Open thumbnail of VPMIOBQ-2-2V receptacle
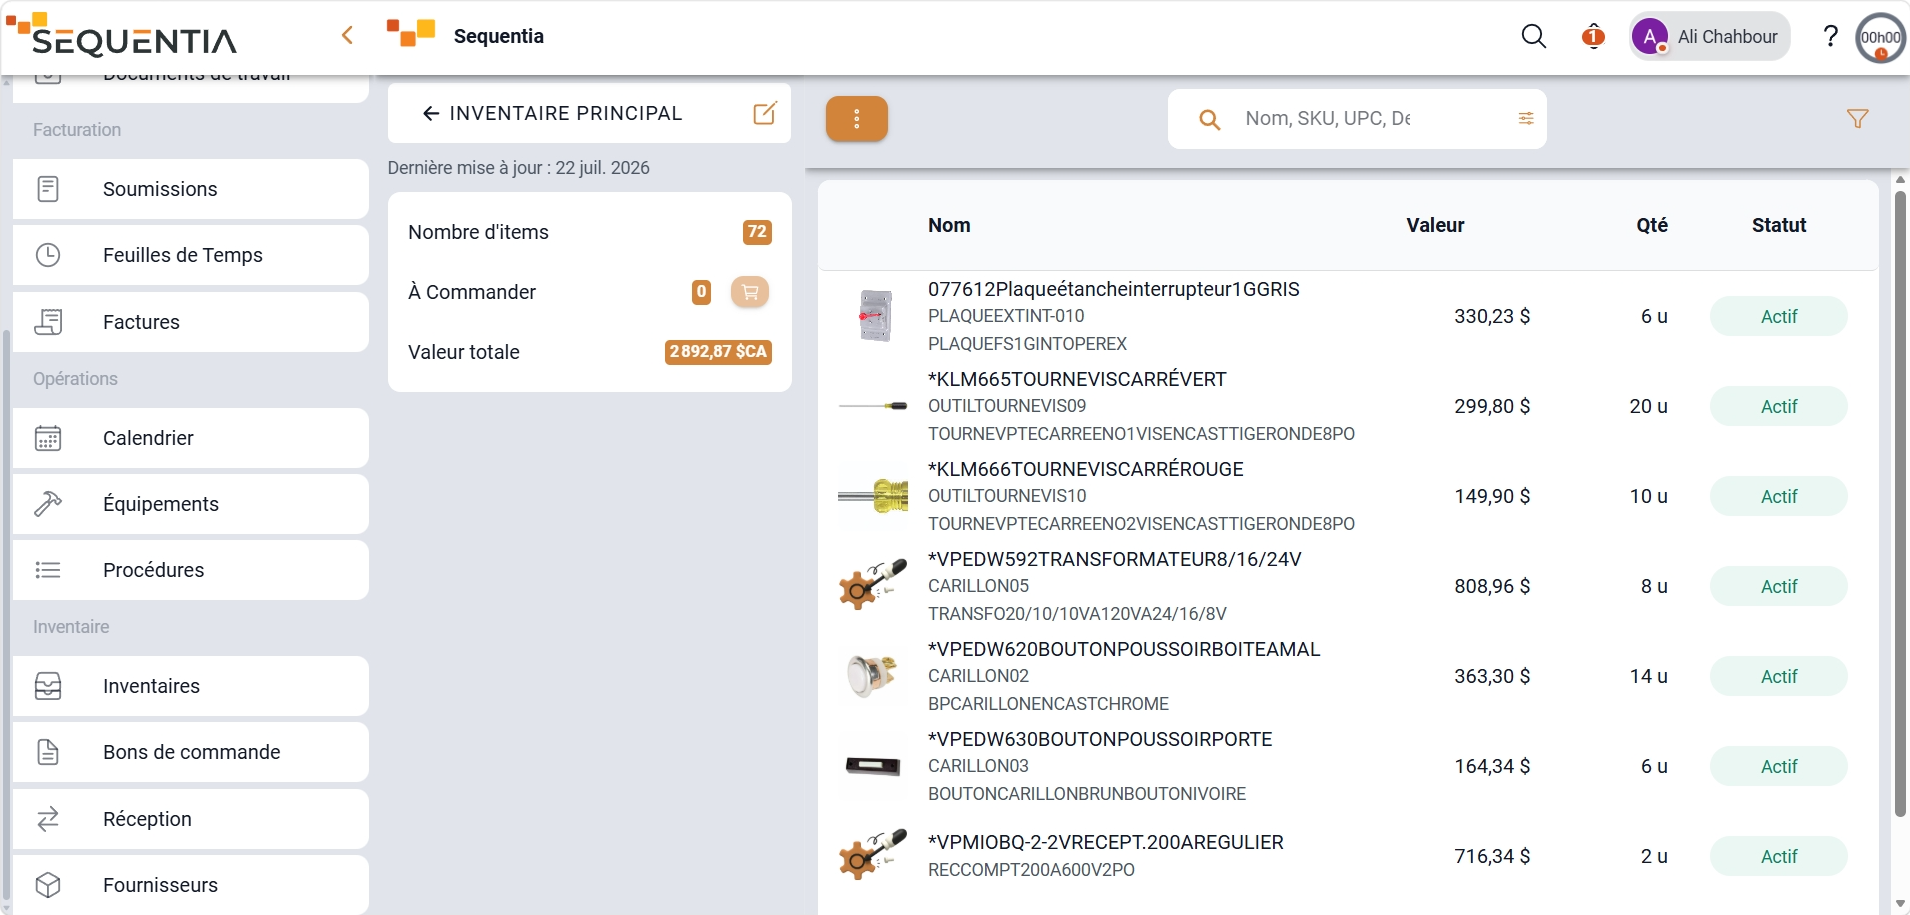 tap(873, 855)
